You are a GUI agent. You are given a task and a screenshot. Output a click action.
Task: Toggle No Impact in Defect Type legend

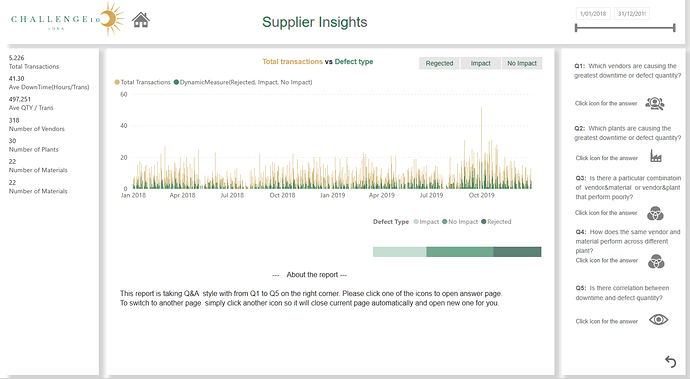pyautogui.click(x=460, y=222)
